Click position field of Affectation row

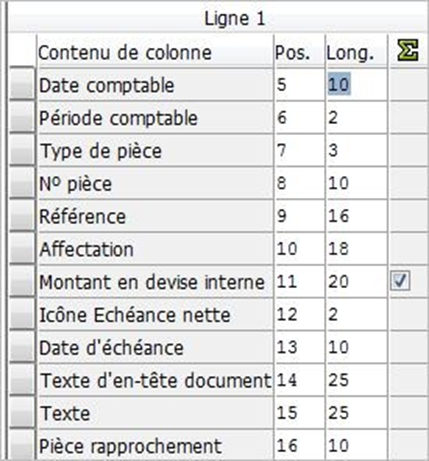299,249
